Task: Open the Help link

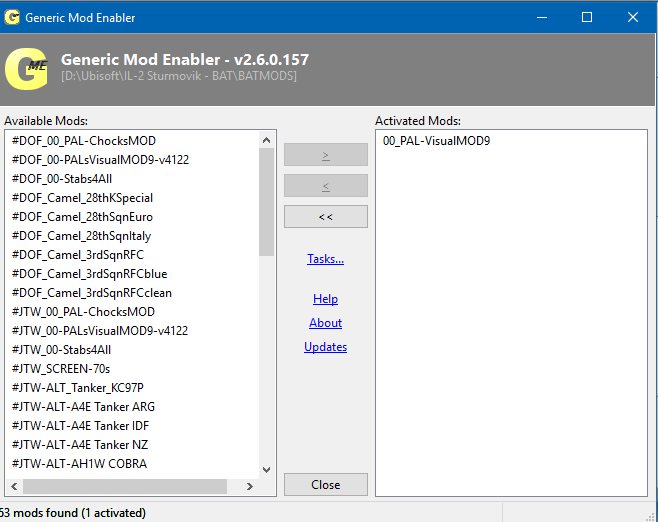Action: pos(325,299)
